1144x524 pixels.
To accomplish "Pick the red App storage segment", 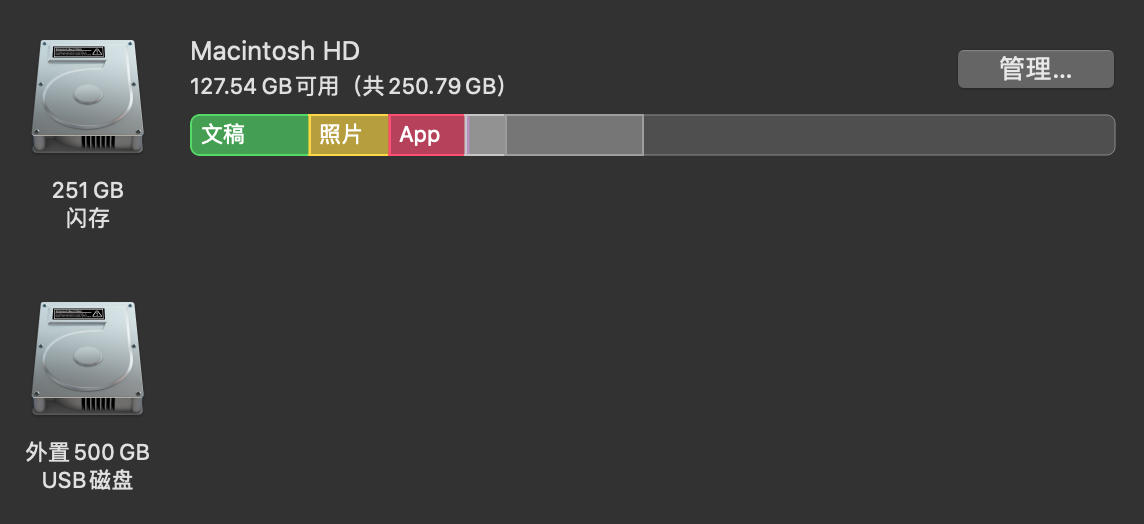I will coord(426,135).
